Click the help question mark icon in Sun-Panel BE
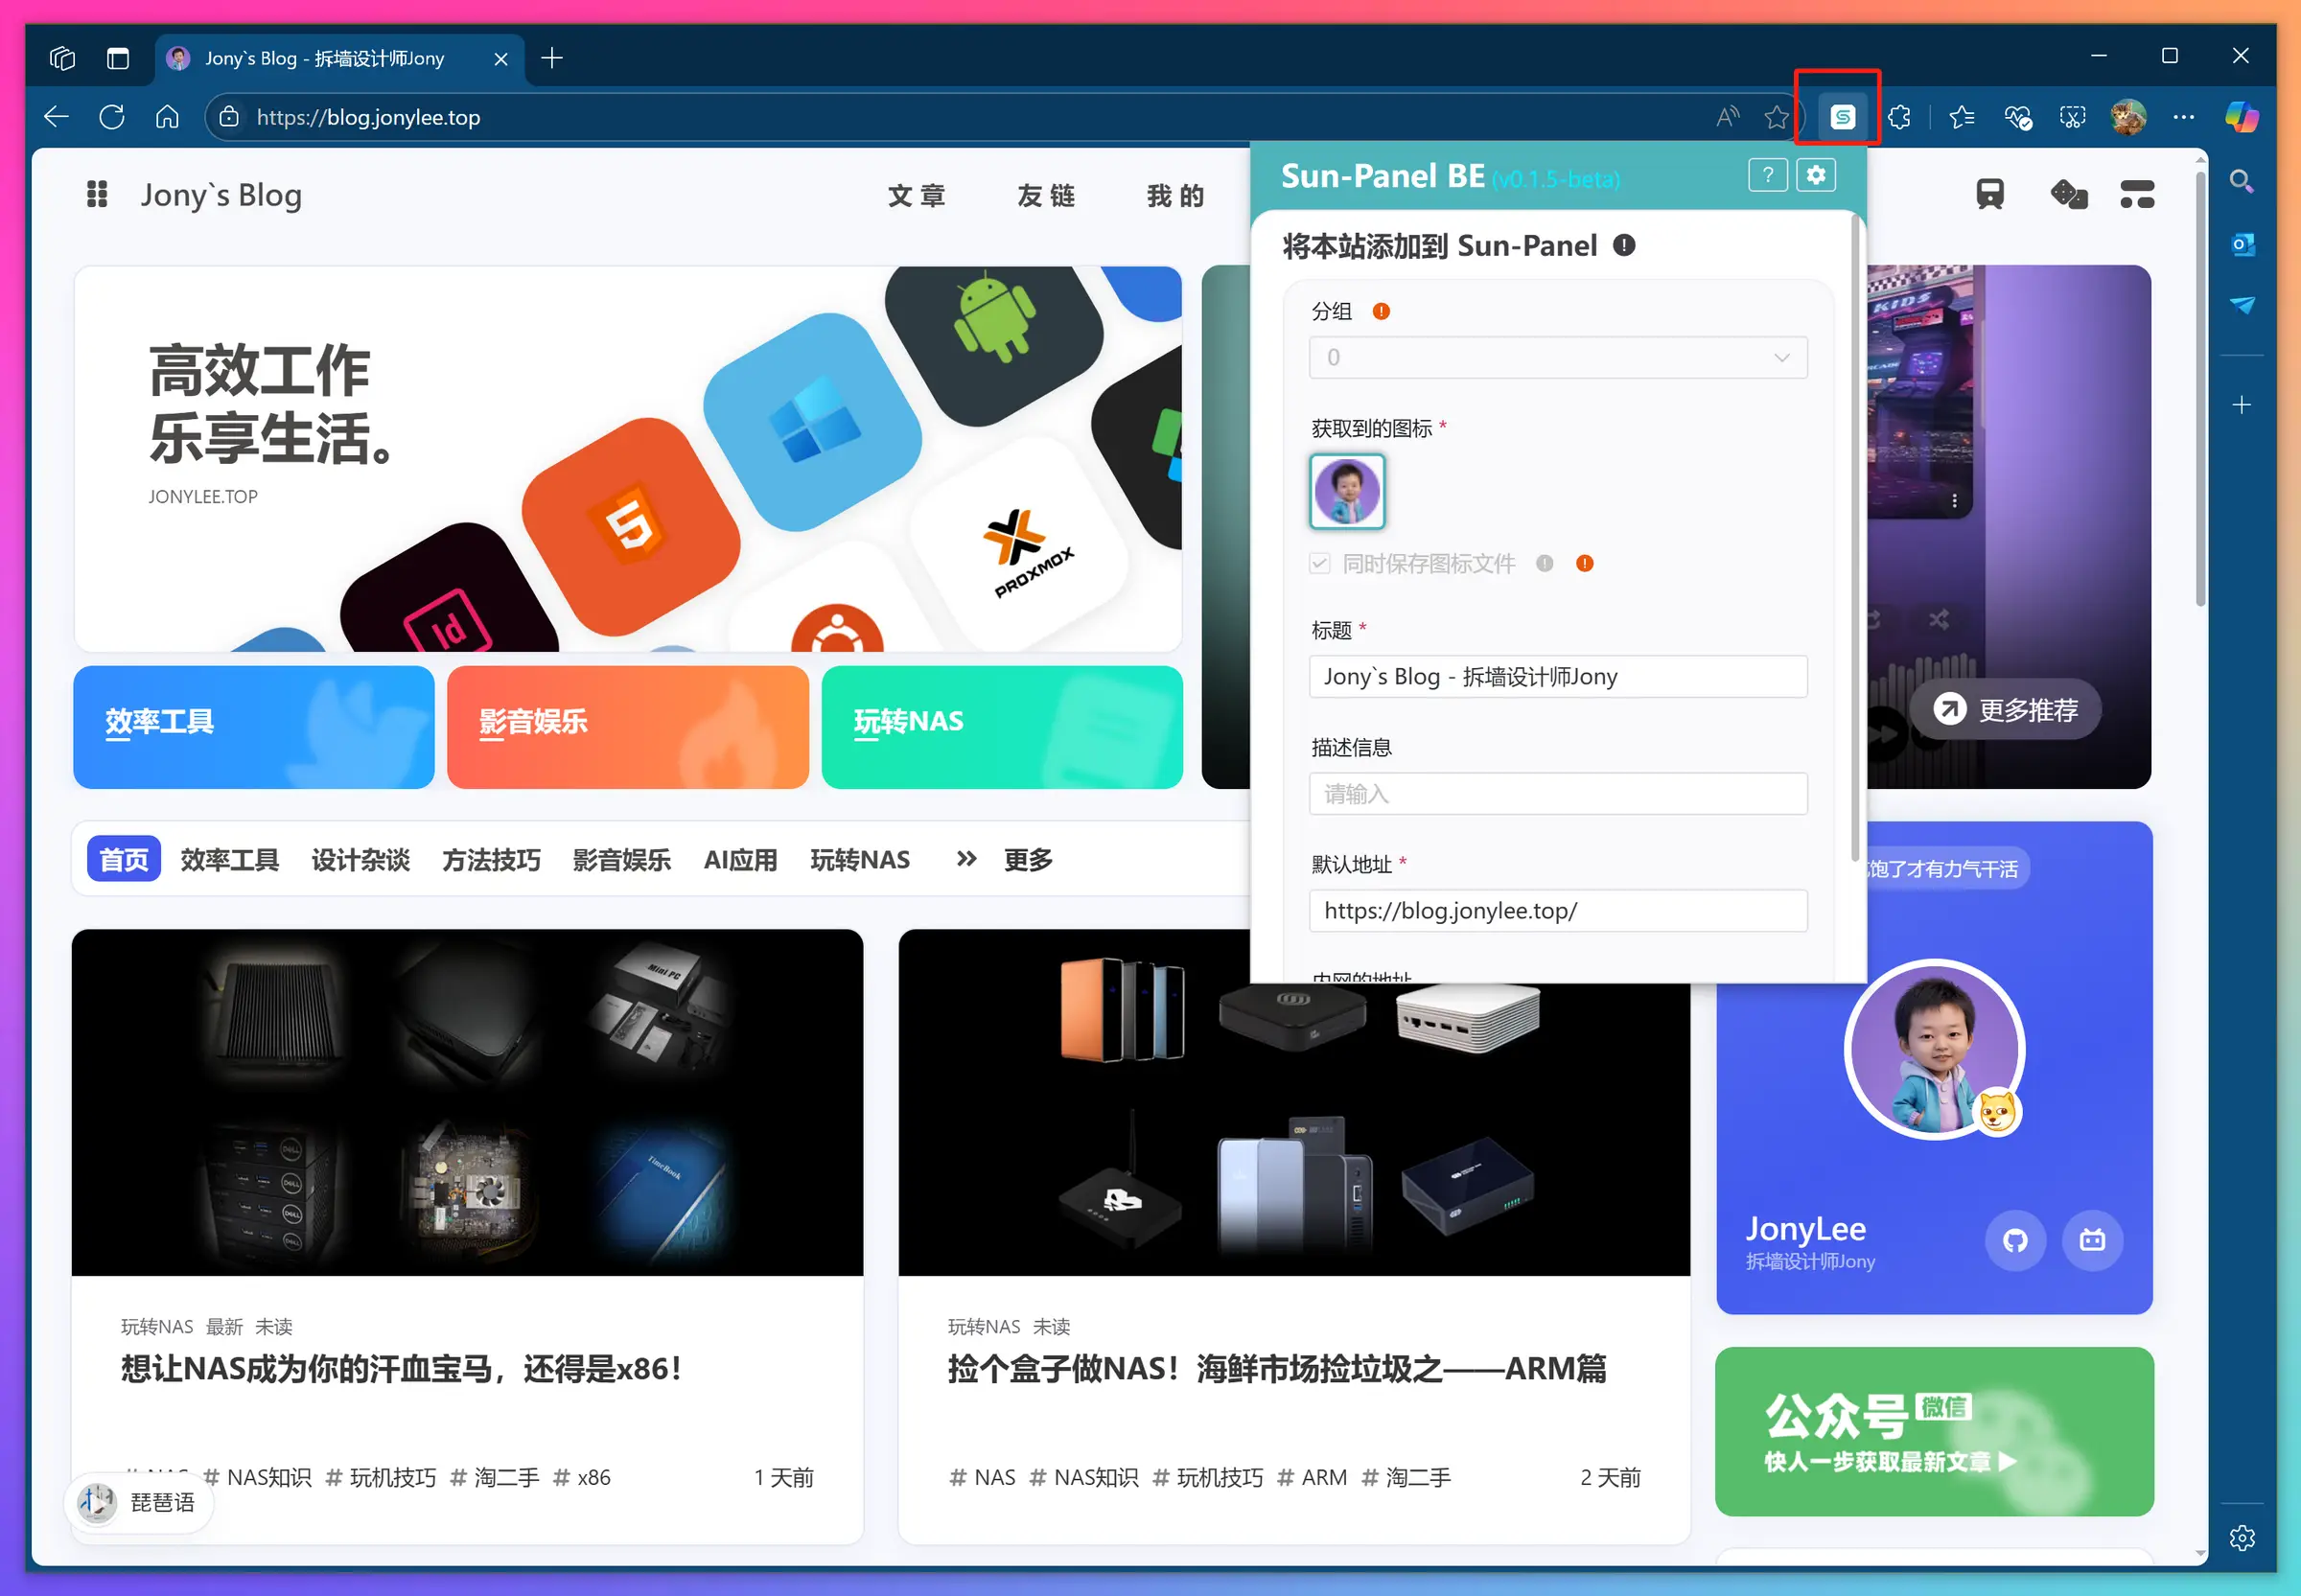2301x1596 pixels. tap(1767, 175)
